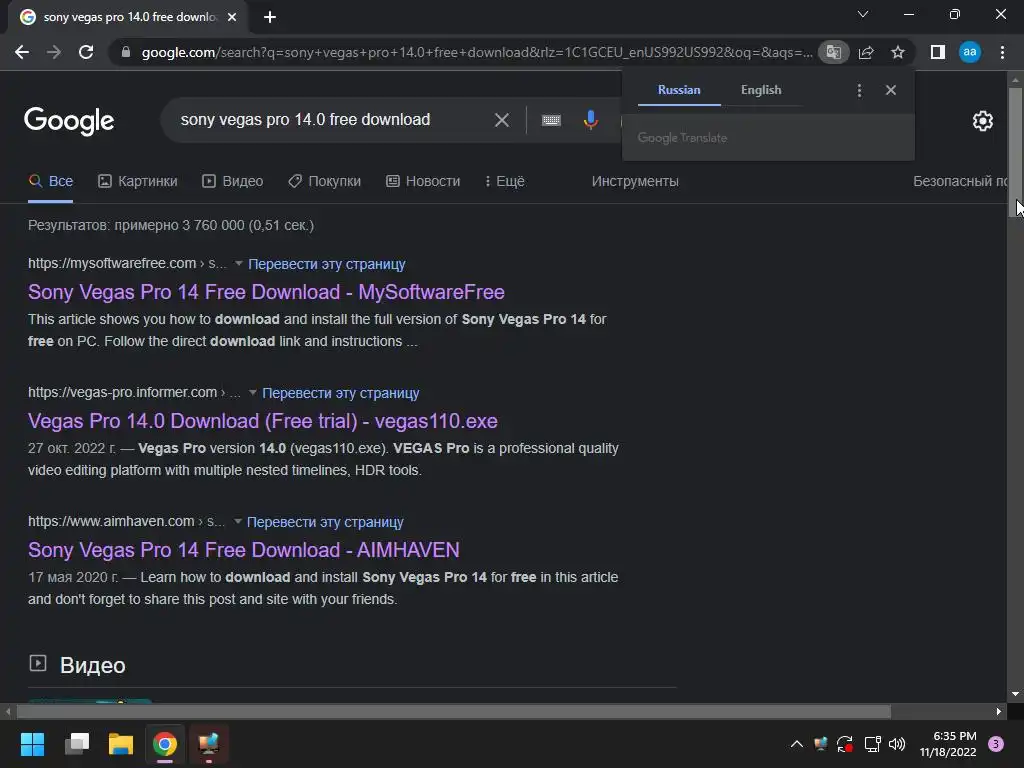
Task: Switch to Покупки results tab
Action: point(325,181)
